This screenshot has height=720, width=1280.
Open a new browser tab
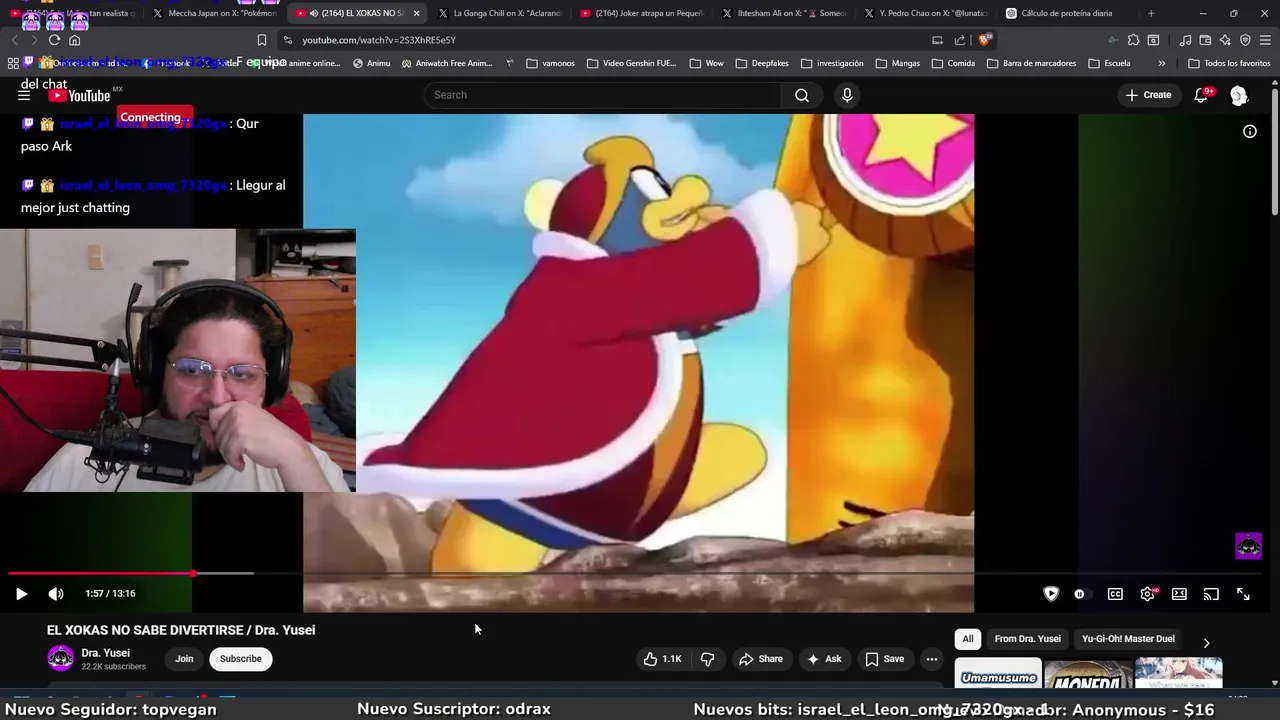[1151, 13]
